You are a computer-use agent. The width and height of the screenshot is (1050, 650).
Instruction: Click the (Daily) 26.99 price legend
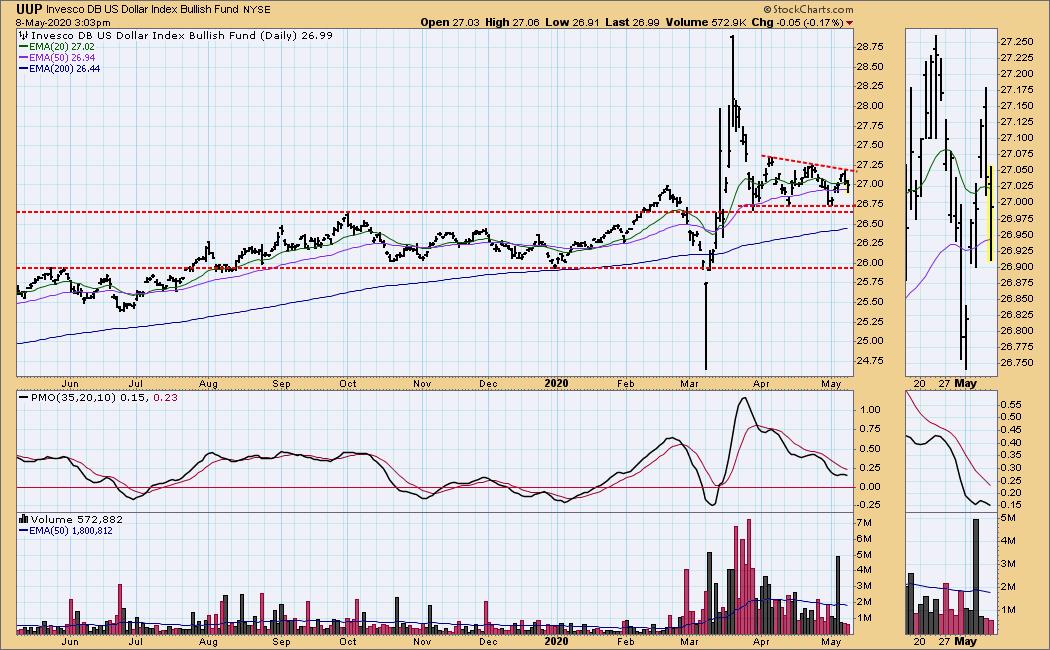pos(296,35)
